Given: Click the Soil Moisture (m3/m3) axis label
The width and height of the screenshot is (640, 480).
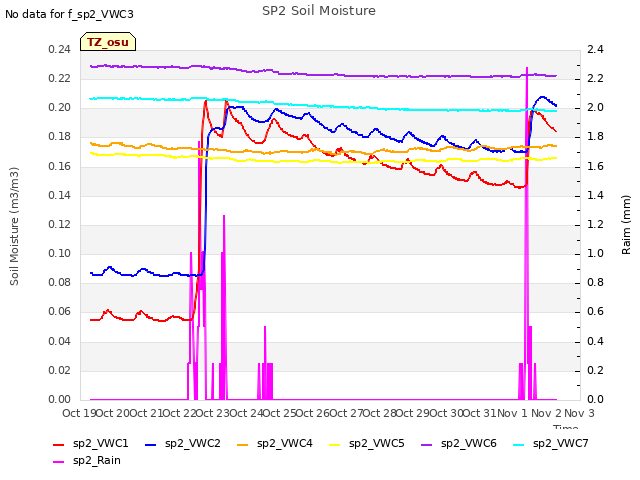Looking at the screenshot, I should click(14, 226).
